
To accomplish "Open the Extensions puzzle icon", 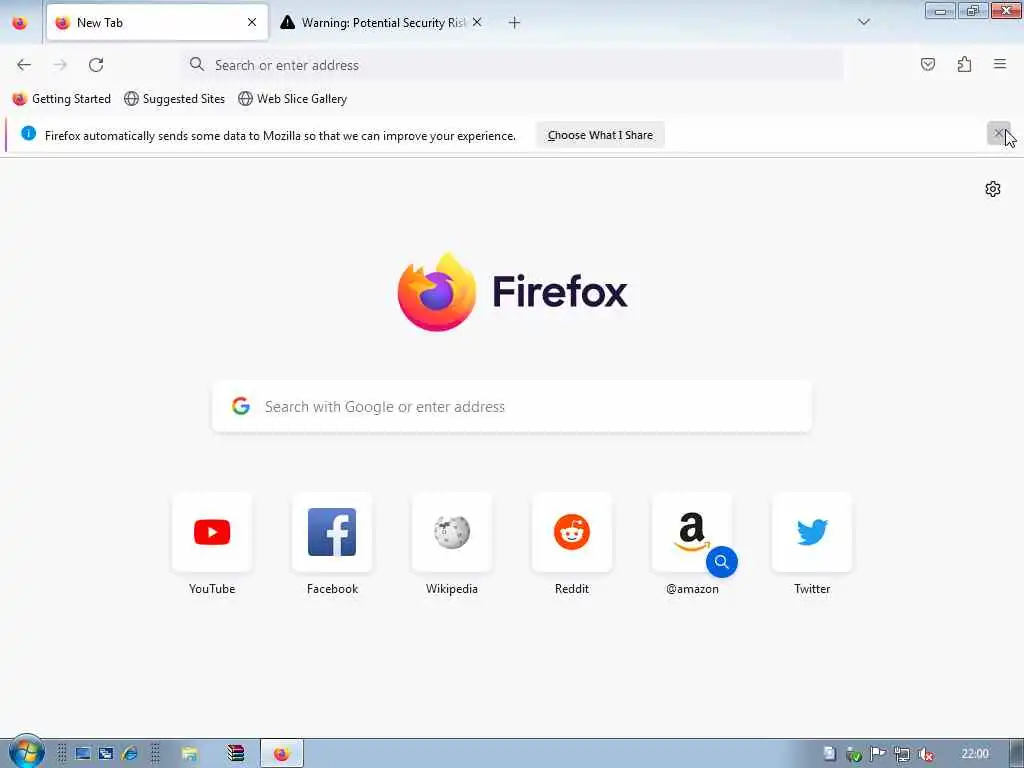I will (964, 64).
